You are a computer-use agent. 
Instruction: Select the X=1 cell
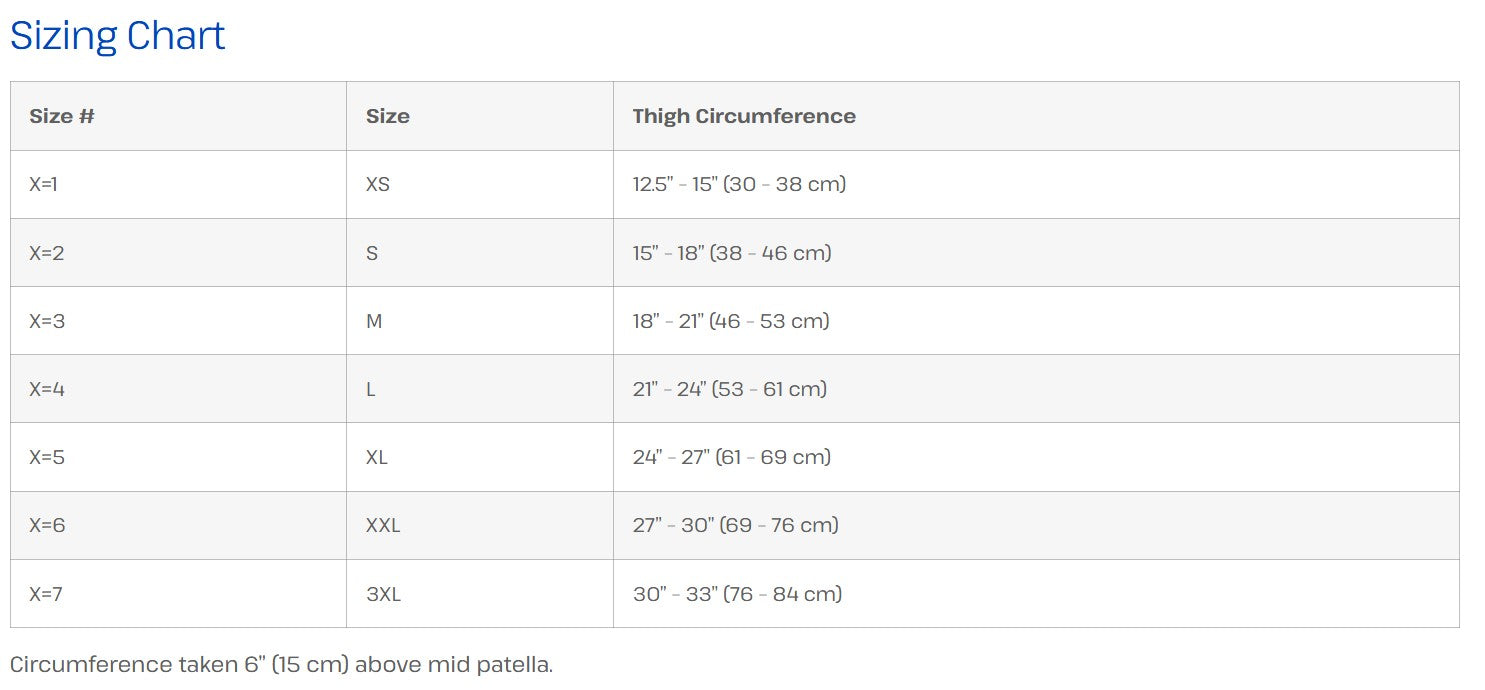tap(44, 184)
